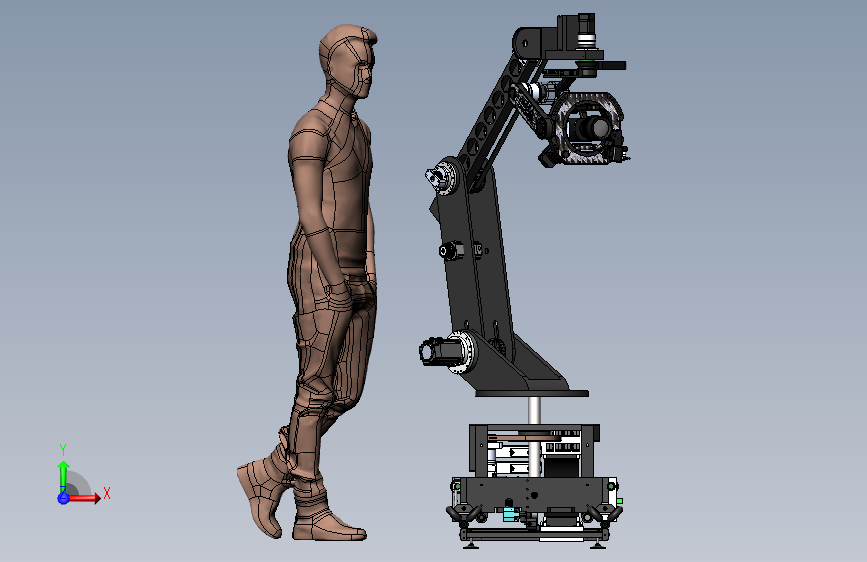Select the silver vertical column under the platform
This screenshot has width=867, height=562.
point(534,437)
